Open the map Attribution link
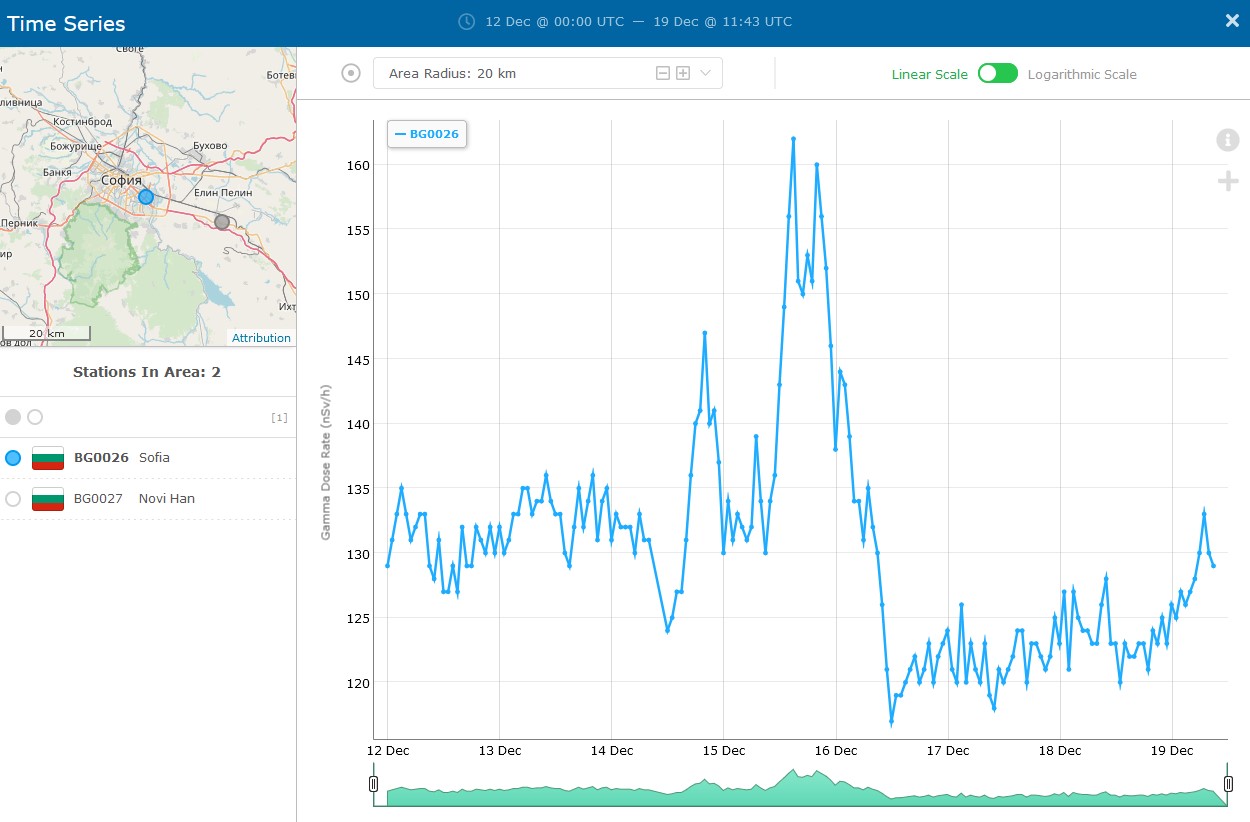 pos(261,338)
